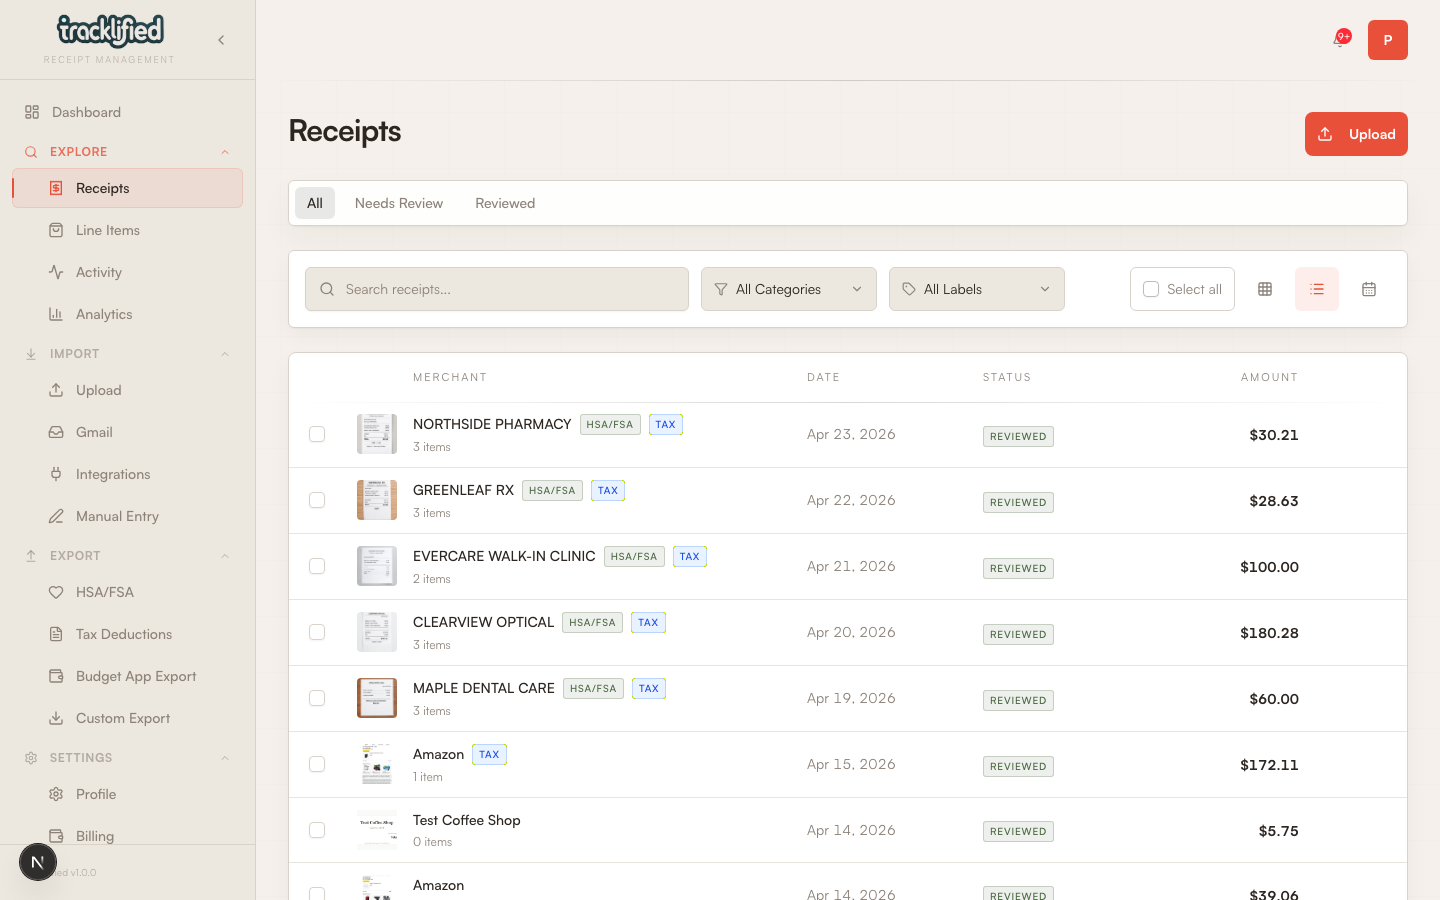Open Manual Entry page
The image size is (1440, 900).
[x=127, y=516]
